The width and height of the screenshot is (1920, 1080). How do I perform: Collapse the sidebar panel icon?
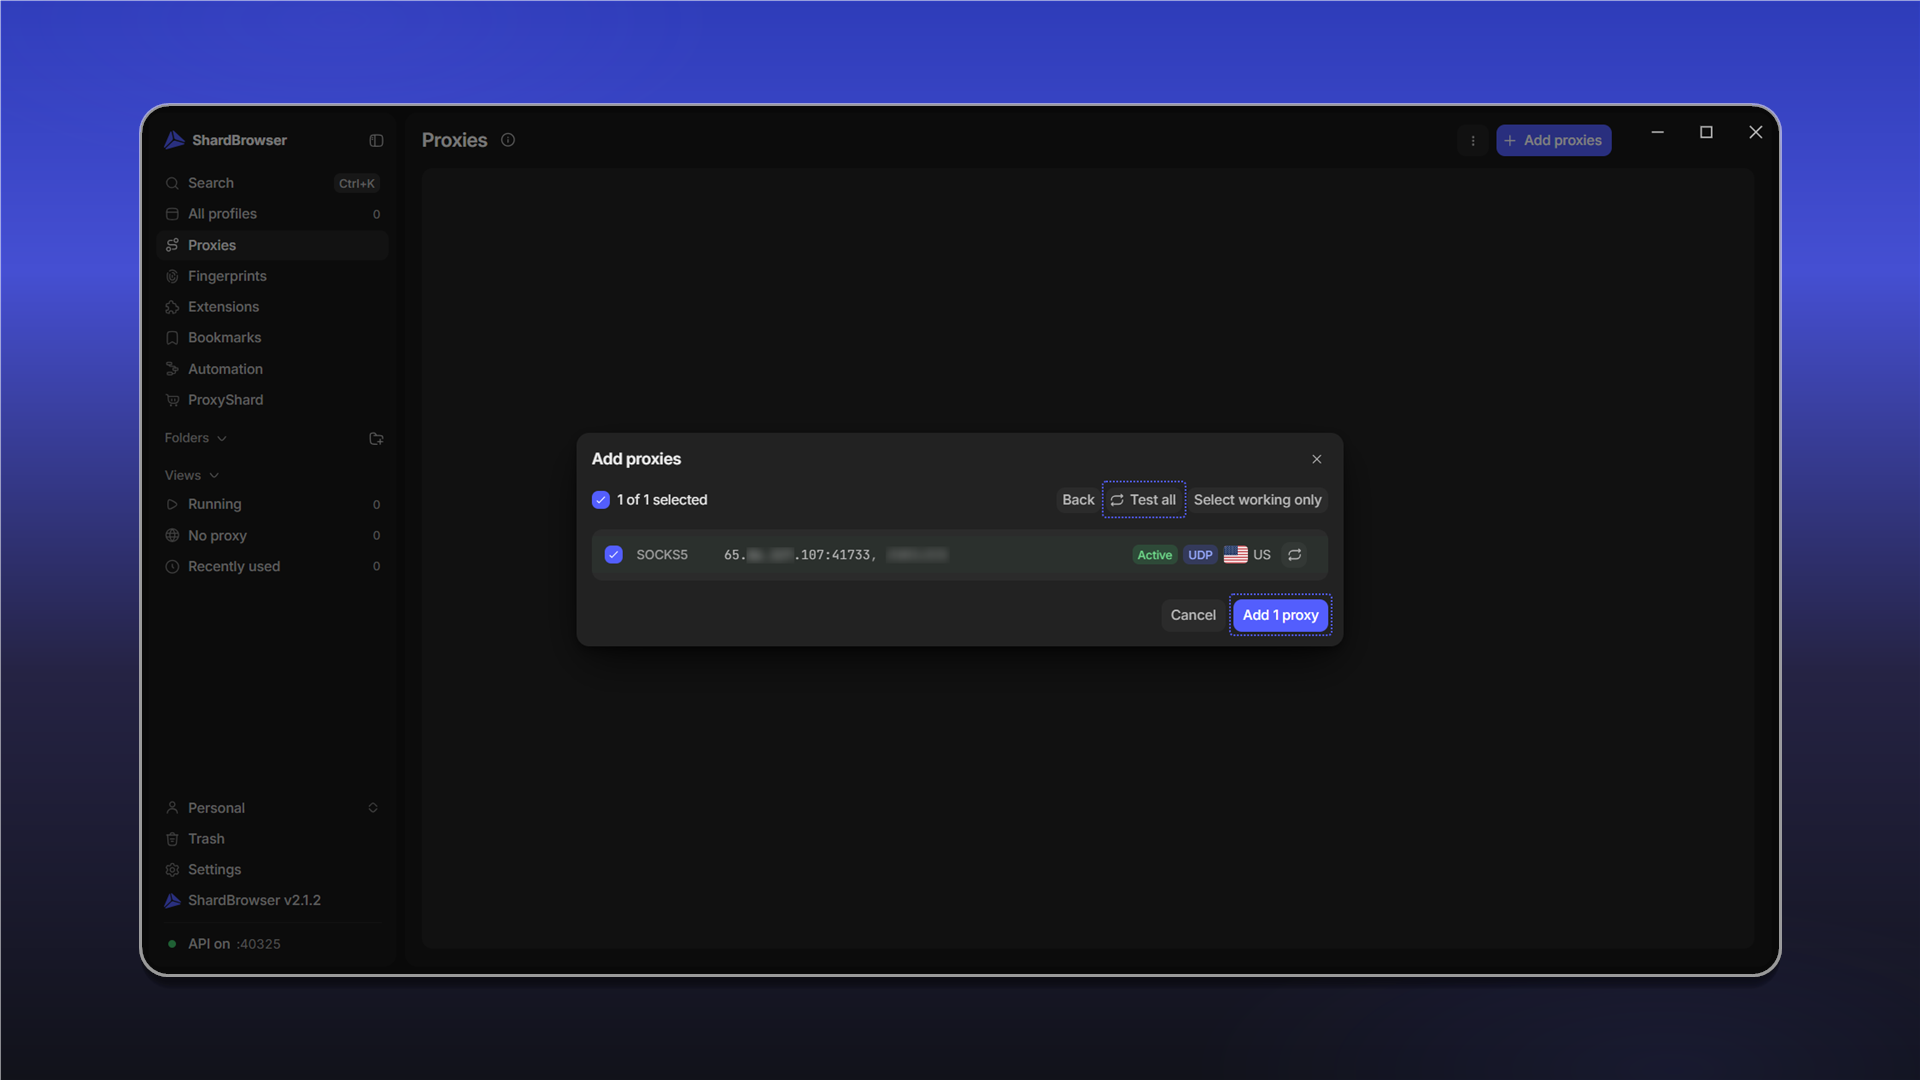[376, 141]
